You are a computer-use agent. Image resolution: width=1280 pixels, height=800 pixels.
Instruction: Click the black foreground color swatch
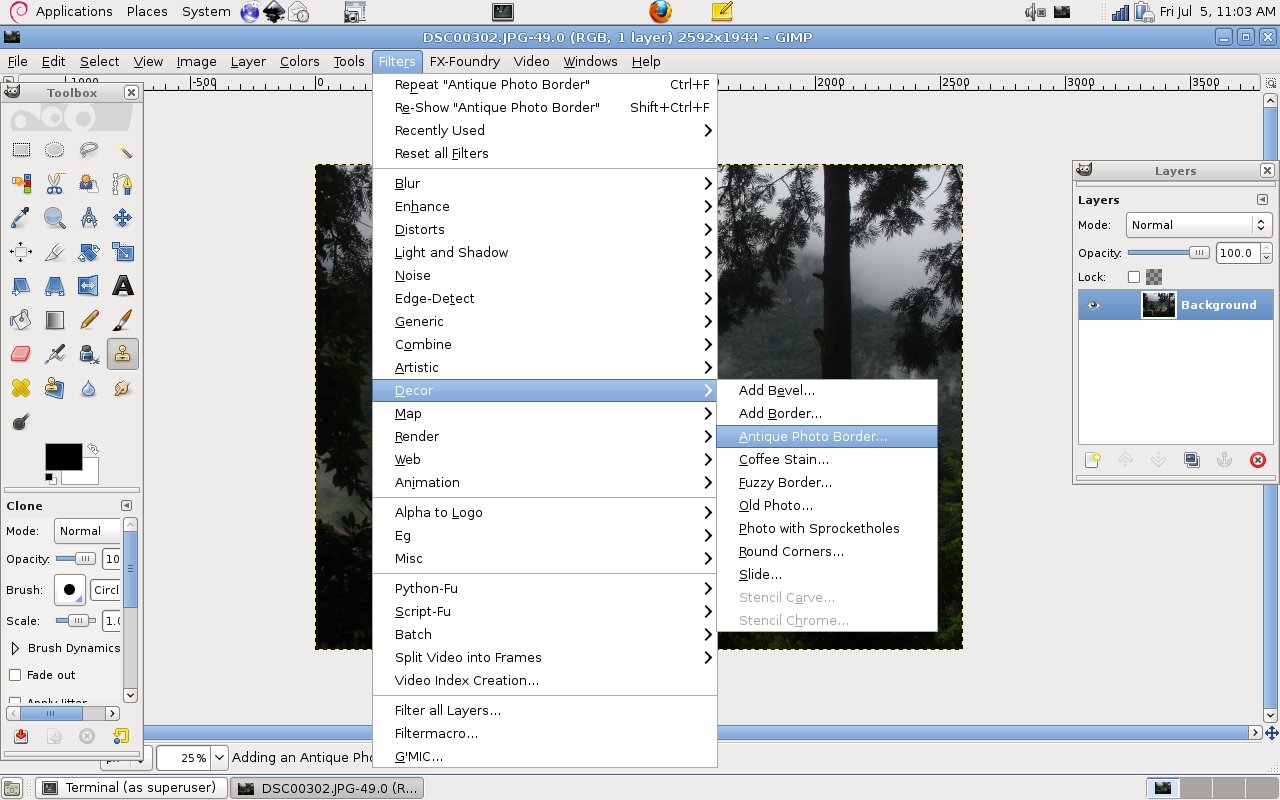[62, 457]
